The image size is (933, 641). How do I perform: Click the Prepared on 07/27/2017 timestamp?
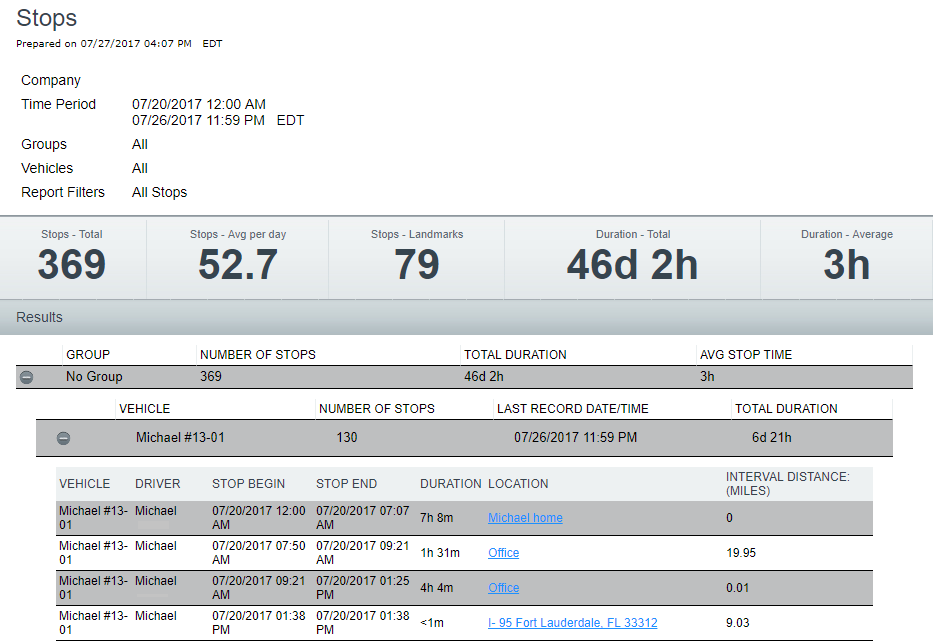pos(119,43)
